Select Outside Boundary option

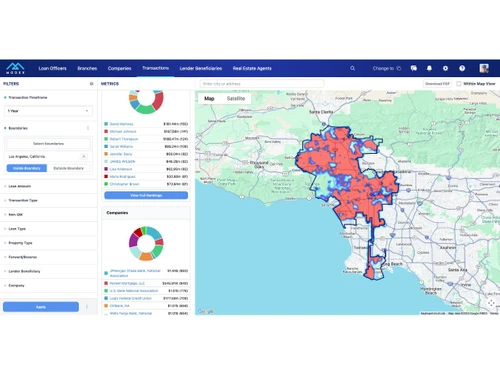pyautogui.click(x=68, y=168)
